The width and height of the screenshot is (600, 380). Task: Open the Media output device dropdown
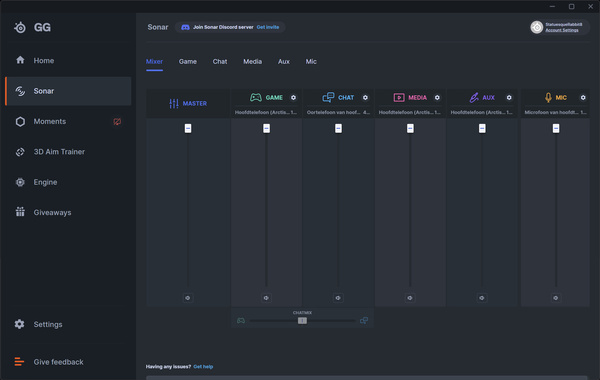click(410, 112)
